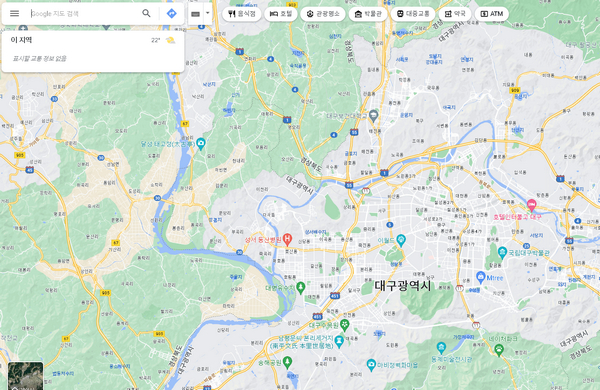Image resolution: width=600 pixels, height=390 pixels.
Task: Click the 대명유수지 park pin
Action: (x=301, y=287)
